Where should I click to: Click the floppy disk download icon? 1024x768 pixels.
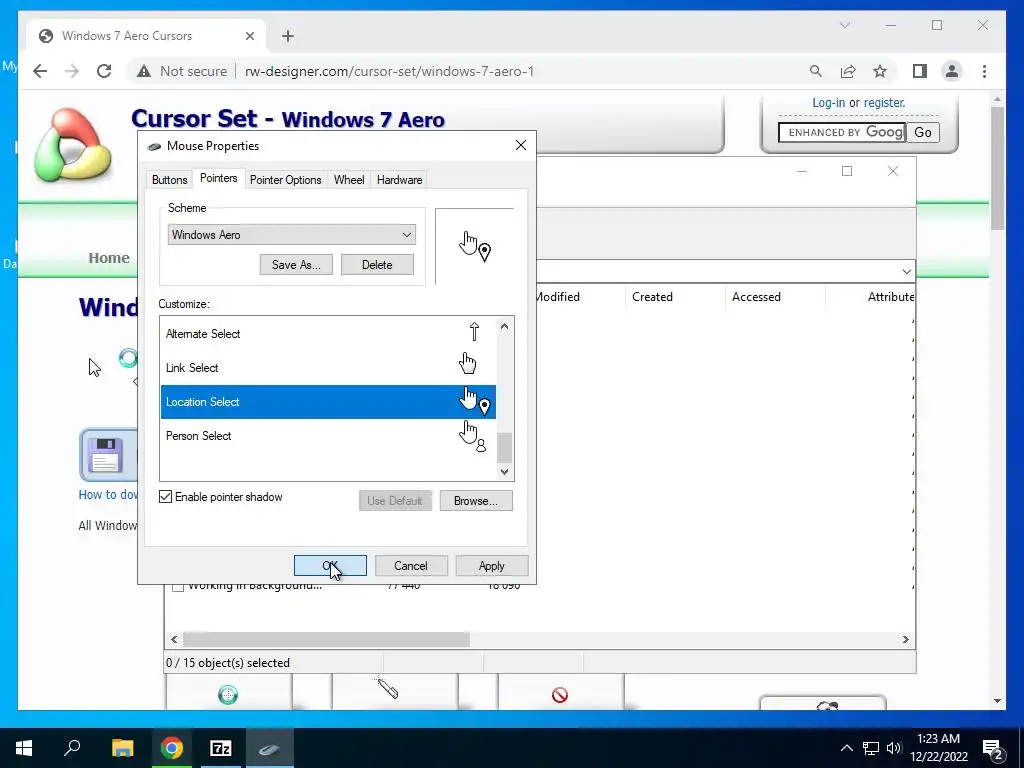click(106, 455)
